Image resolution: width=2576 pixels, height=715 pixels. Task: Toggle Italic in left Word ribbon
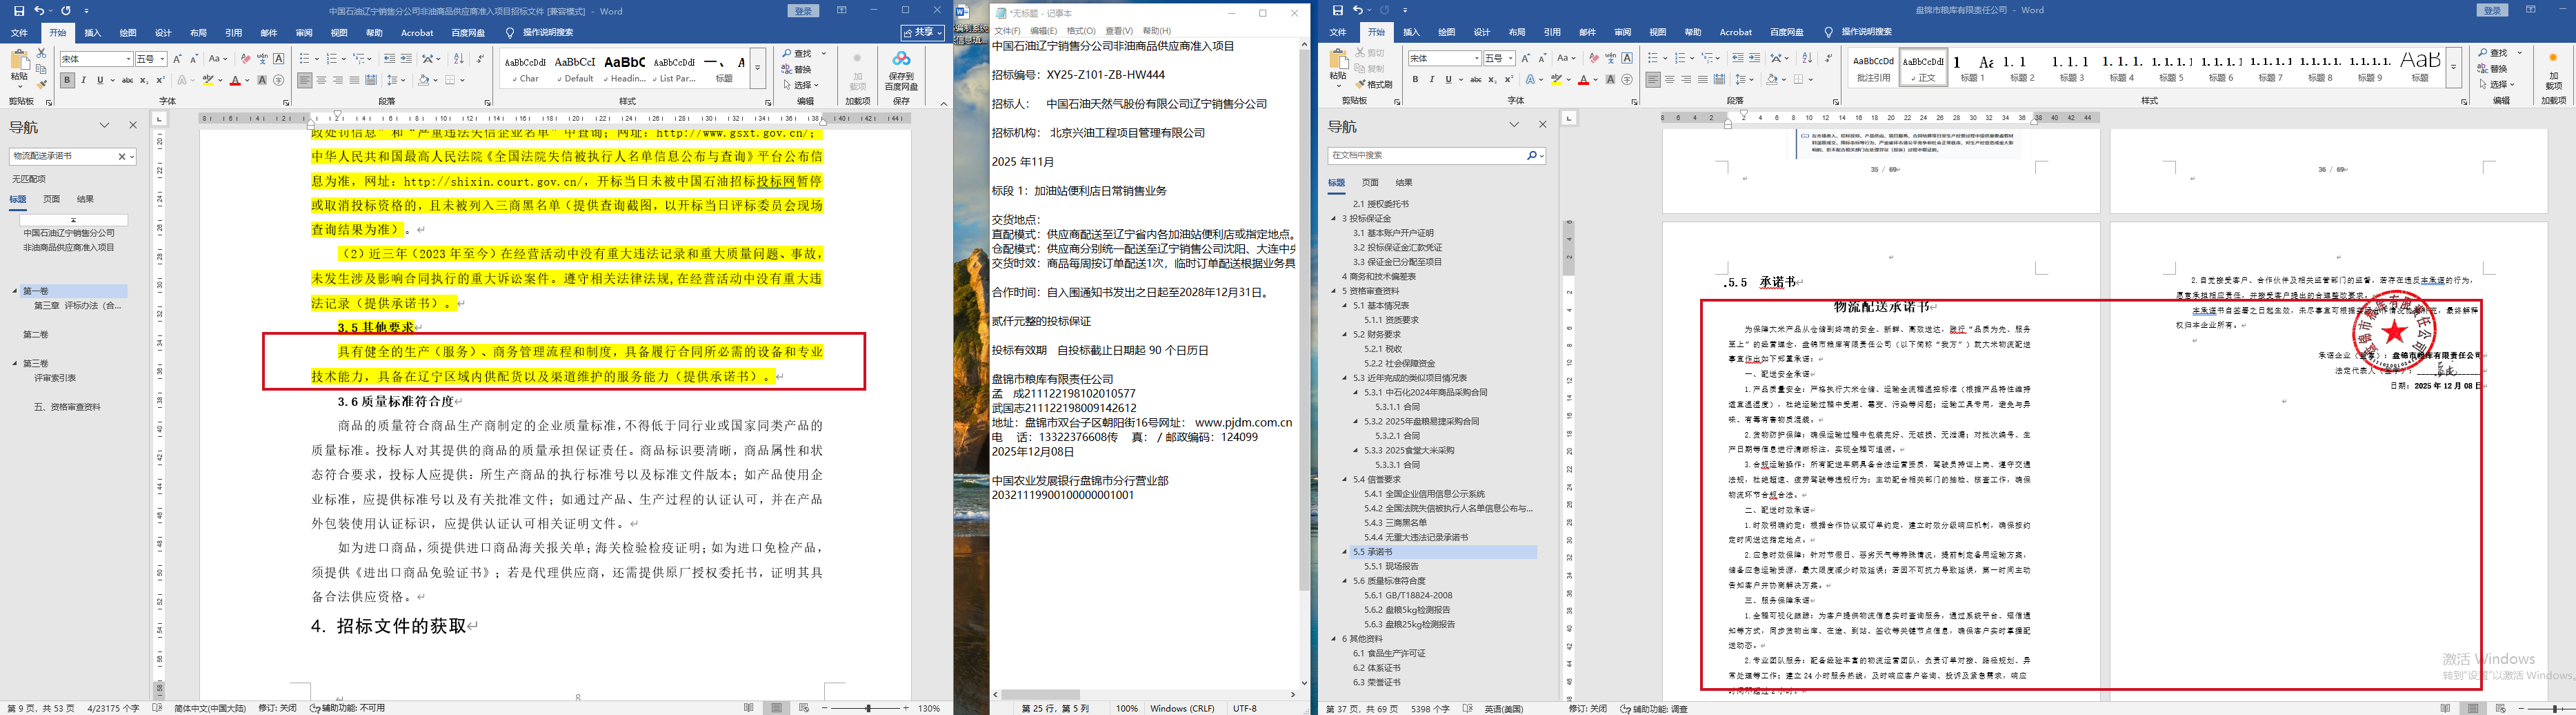pyautogui.click(x=84, y=80)
